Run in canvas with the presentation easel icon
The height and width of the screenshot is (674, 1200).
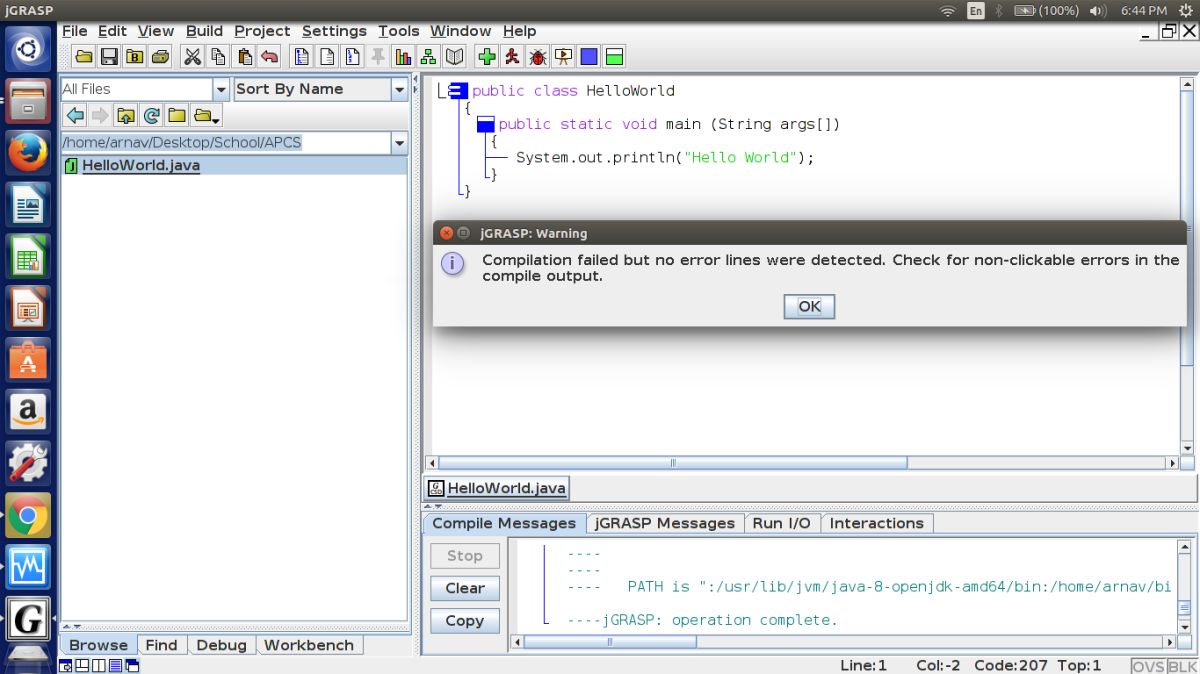pyautogui.click(x=564, y=56)
